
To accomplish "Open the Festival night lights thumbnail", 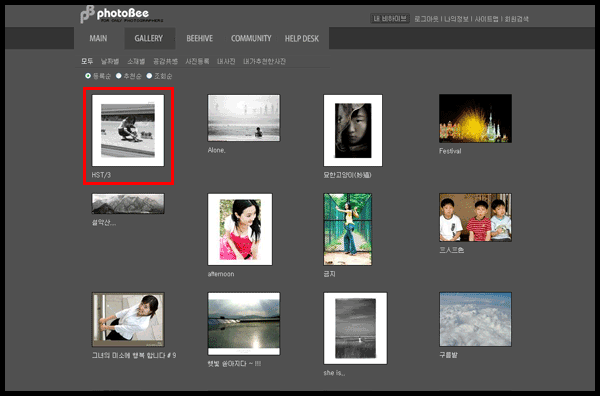I will (x=475, y=119).
